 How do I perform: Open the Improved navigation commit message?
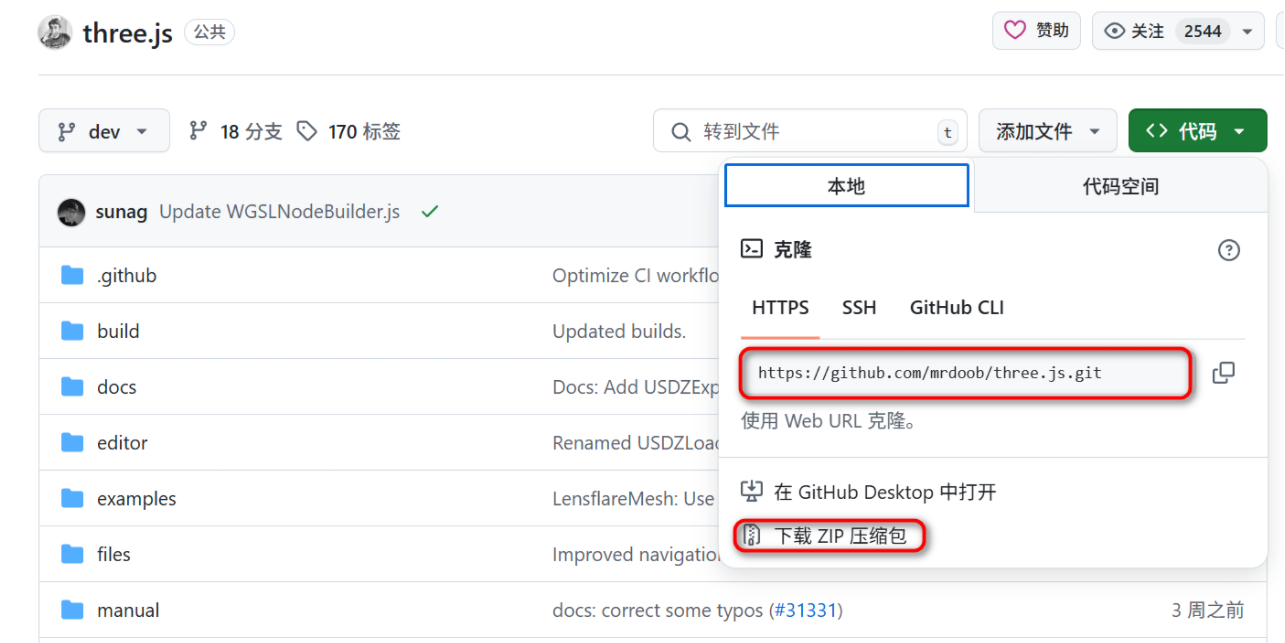(635, 554)
